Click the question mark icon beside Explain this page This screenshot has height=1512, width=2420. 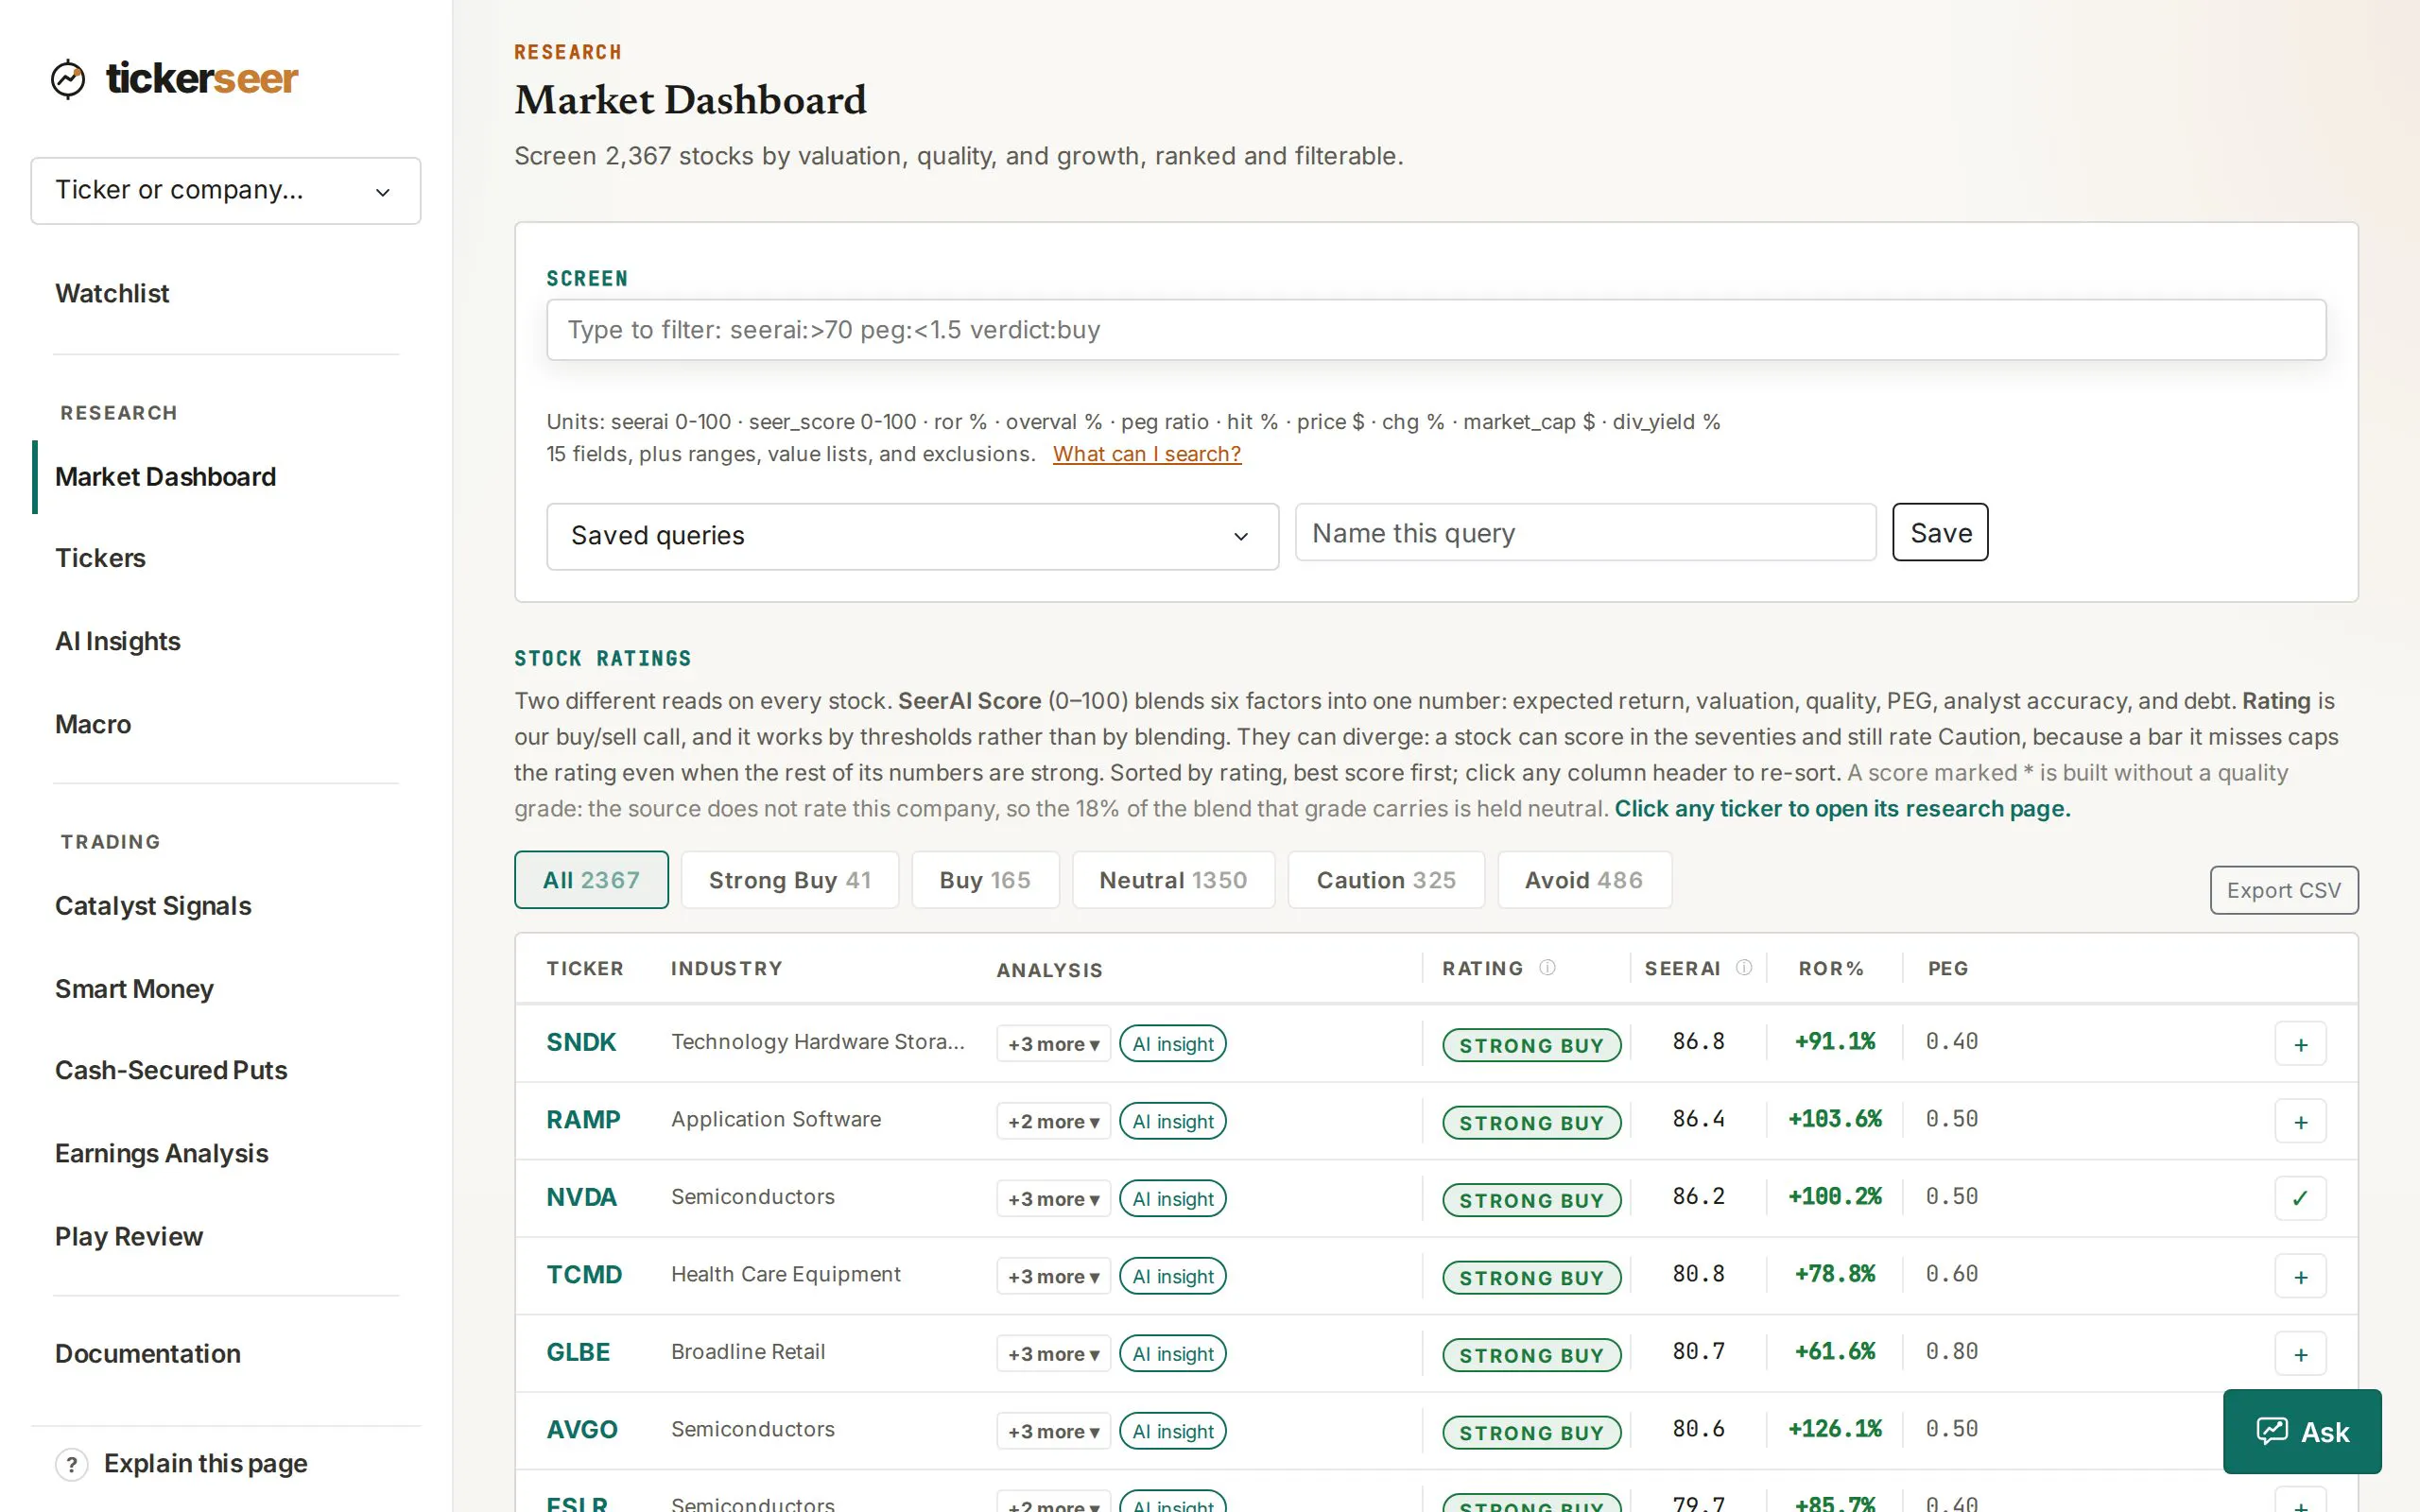71,1465
